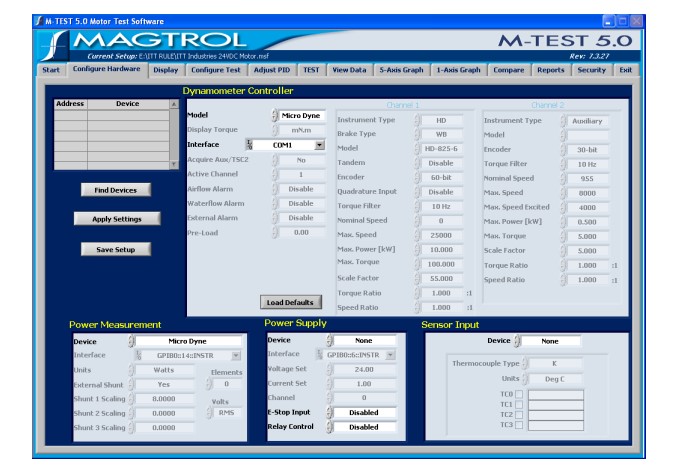Toggle the TC3 thermocouple checkbox
688x474 pixels.
(x=519, y=425)
